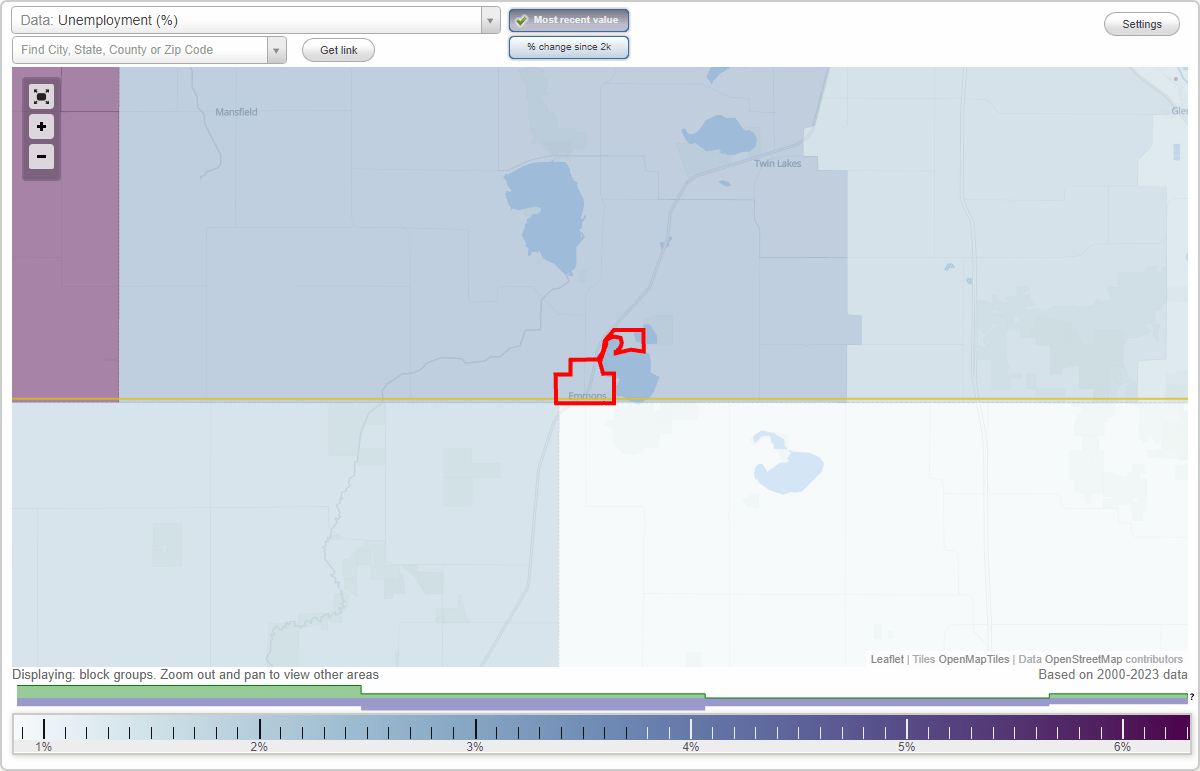Switch to the '% change since 2k' view

pos(569,46)
